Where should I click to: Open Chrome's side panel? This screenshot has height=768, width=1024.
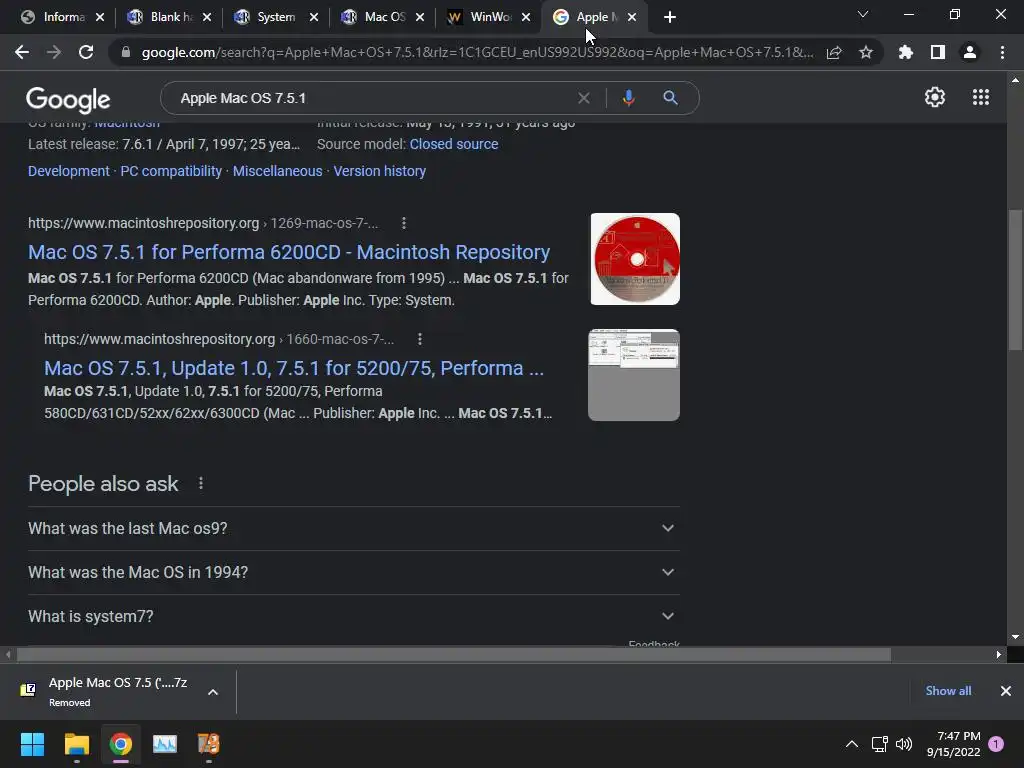[x=938, y=52]
